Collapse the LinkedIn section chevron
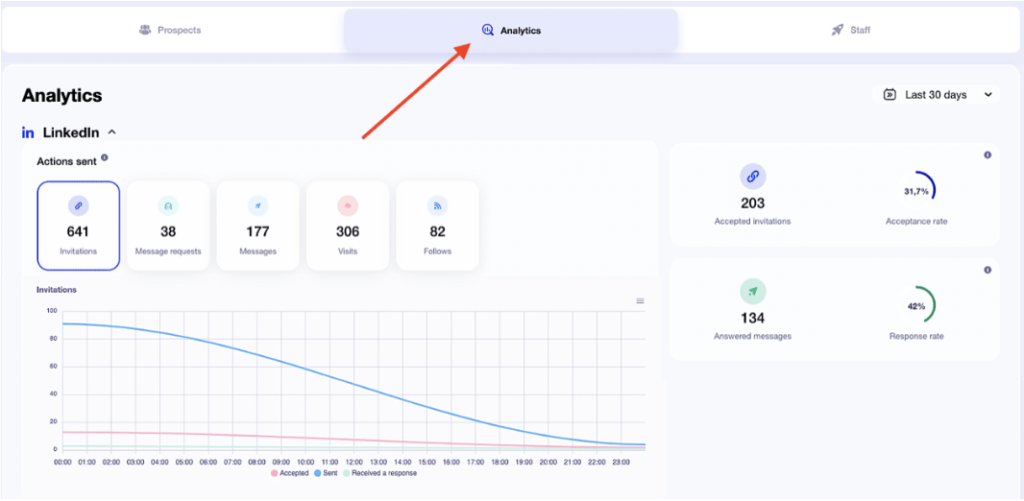 112,132
